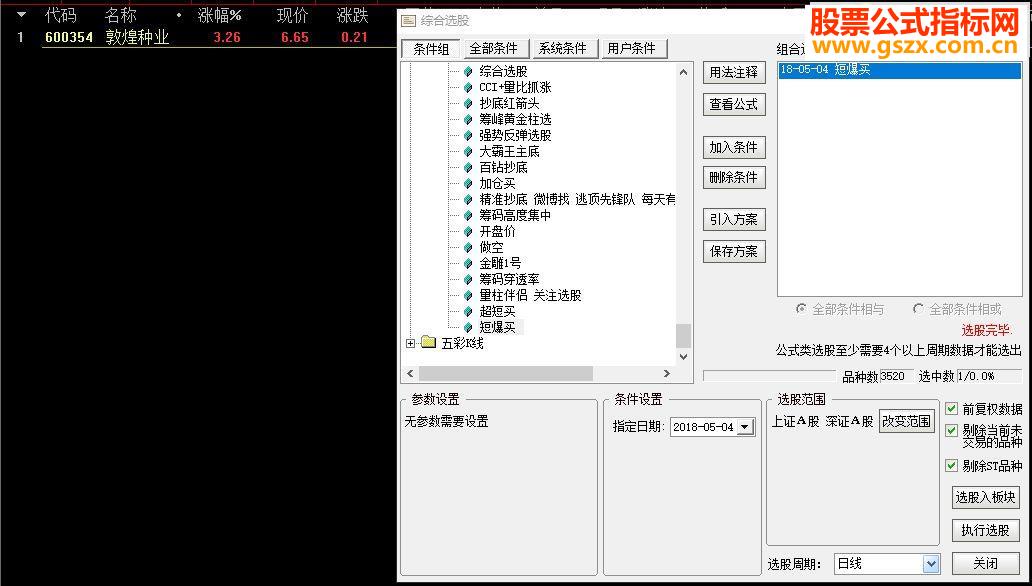Screen dimensions: 1032x586
Task: Click the 选中数 value field
Action: point(989,376)
